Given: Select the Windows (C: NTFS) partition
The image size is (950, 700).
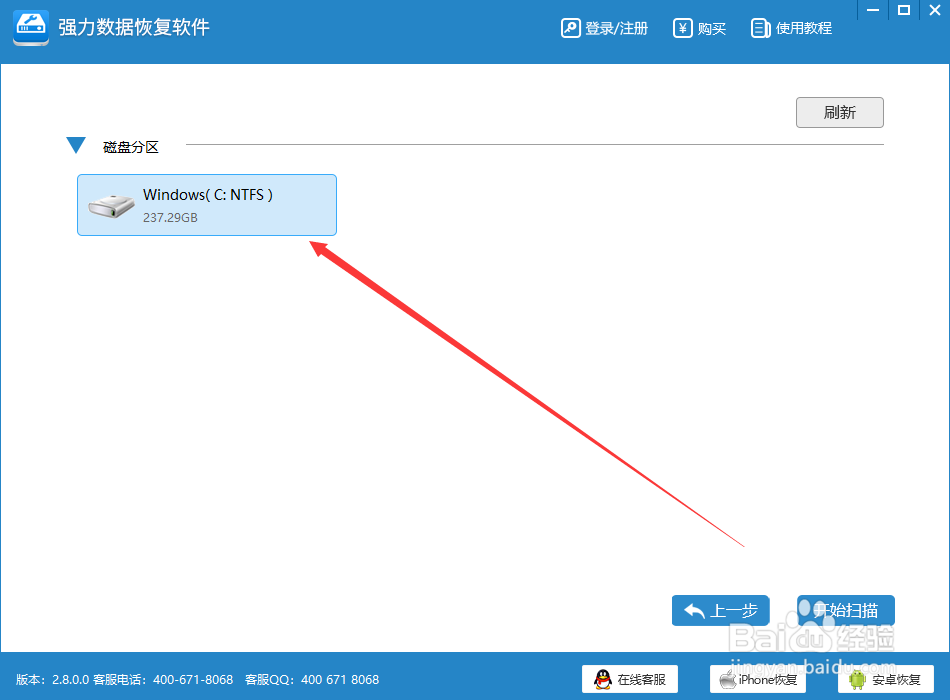Looking at the screenshot, I should click(x=207, y=205).
